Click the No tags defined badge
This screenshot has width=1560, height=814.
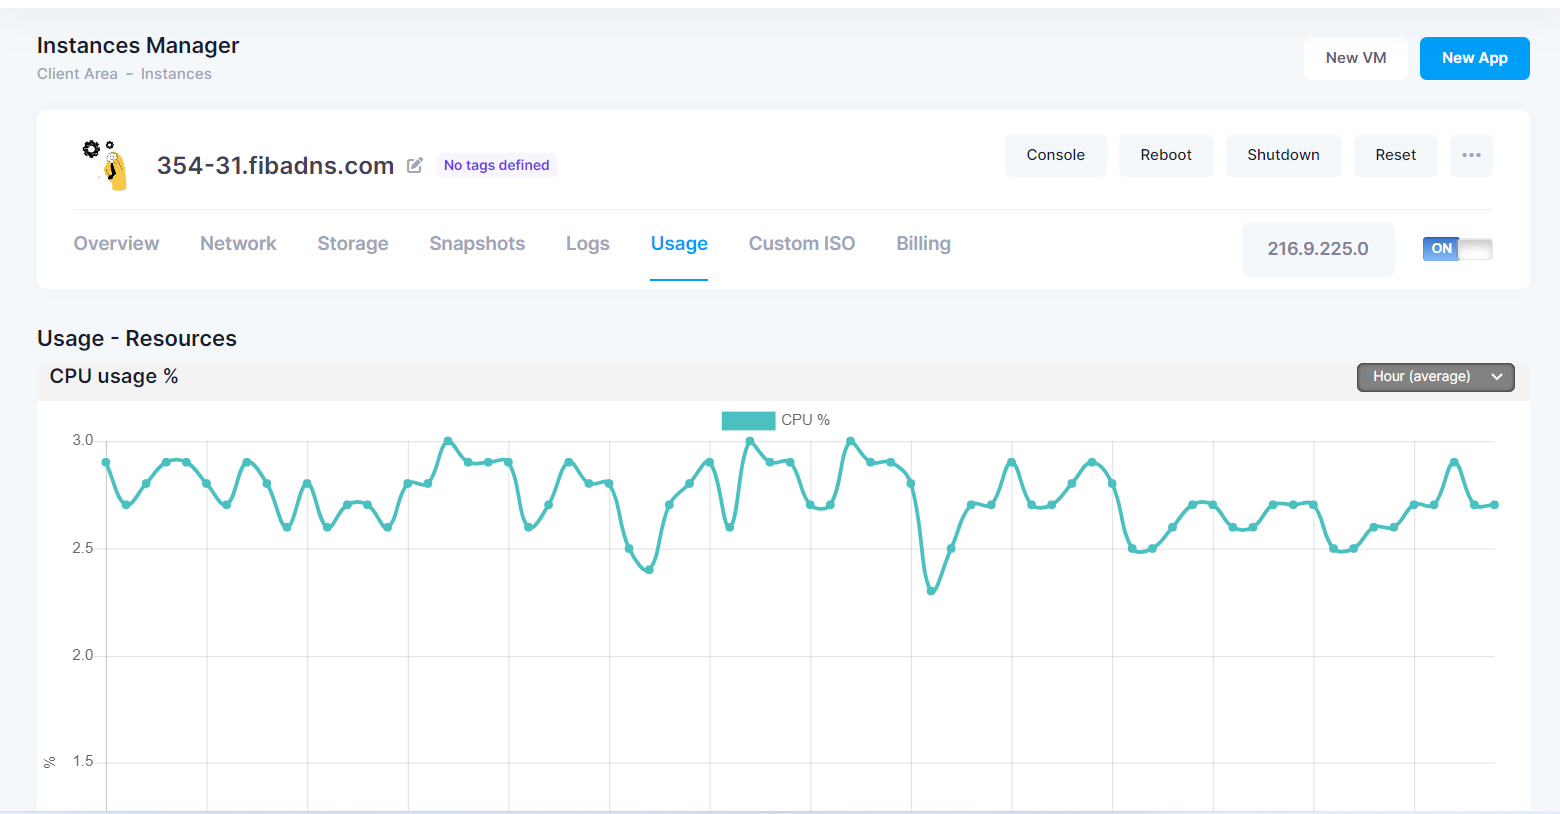pos(497,165)
